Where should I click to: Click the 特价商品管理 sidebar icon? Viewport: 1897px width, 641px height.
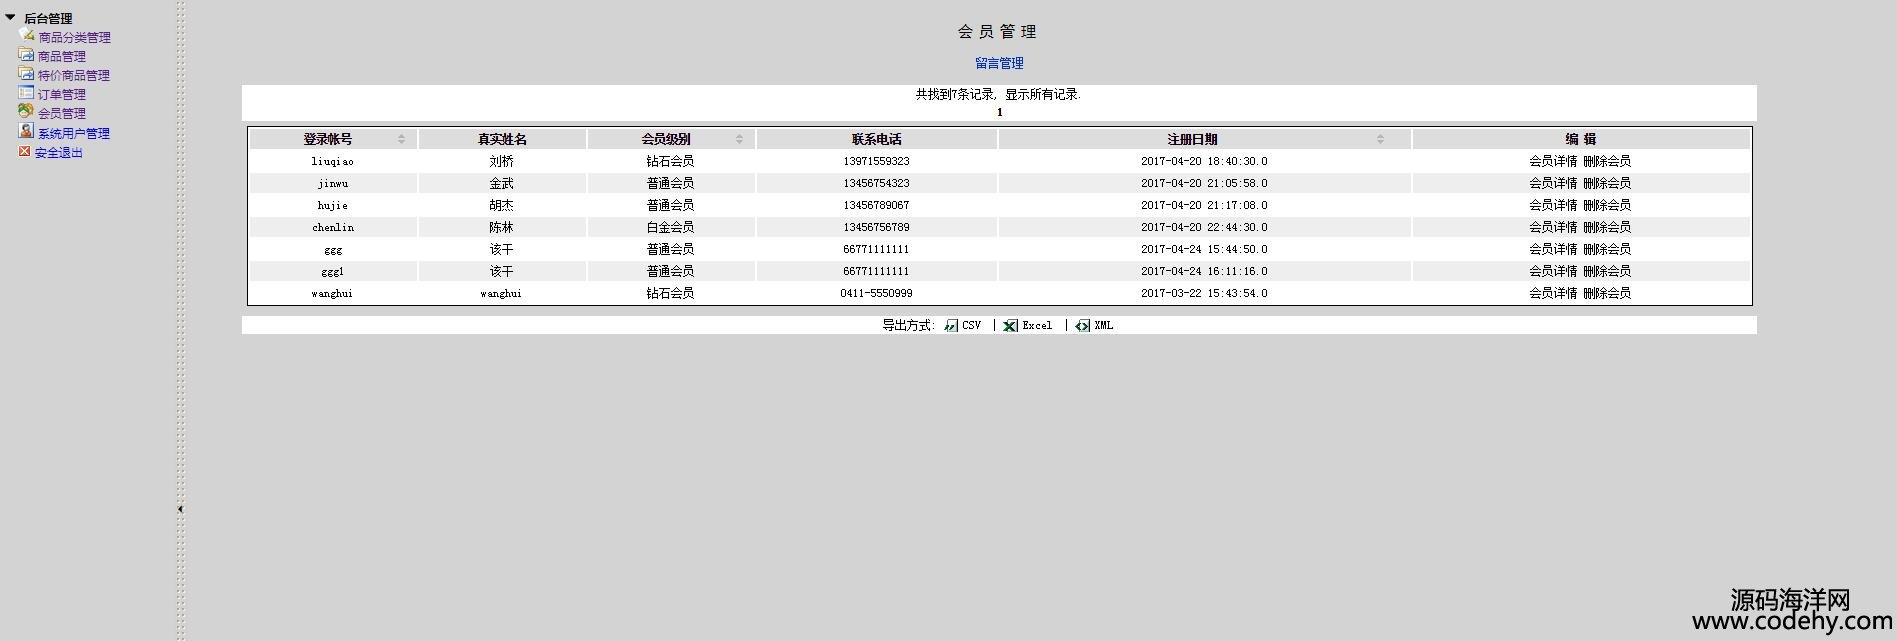[26, 73]
